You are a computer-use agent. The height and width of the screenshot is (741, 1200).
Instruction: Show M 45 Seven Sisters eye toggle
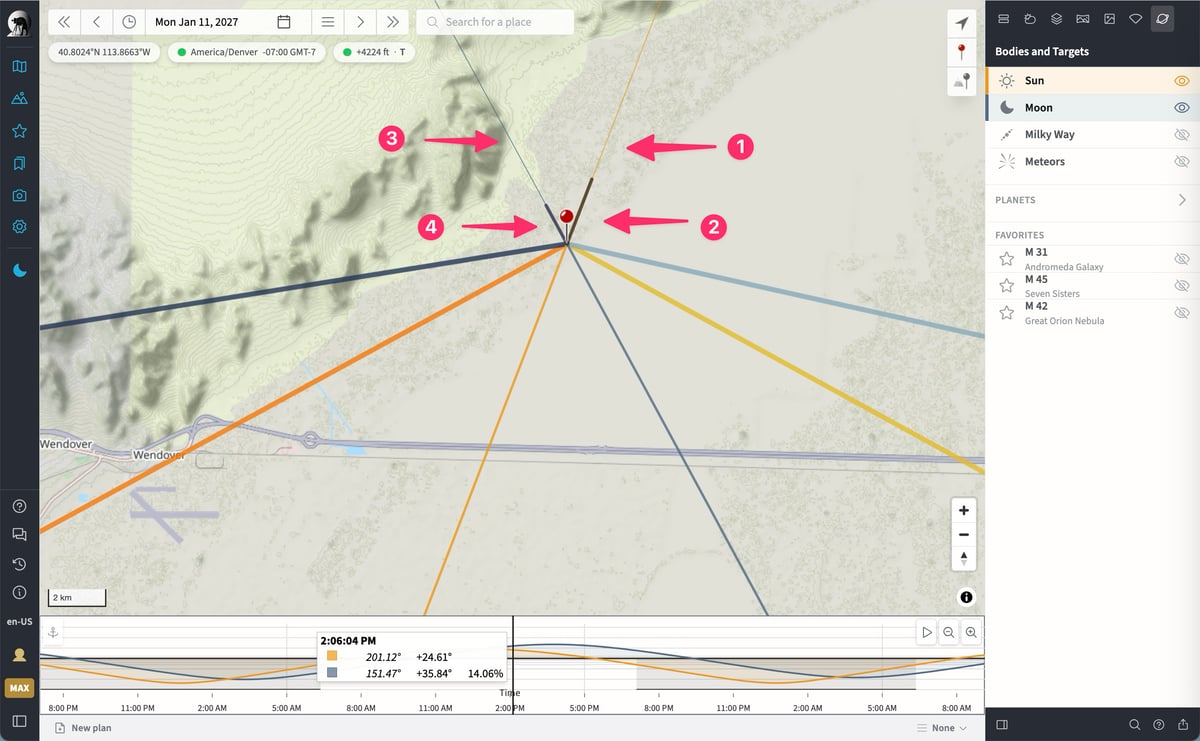pyautogui.click(x=1181, y=286)
